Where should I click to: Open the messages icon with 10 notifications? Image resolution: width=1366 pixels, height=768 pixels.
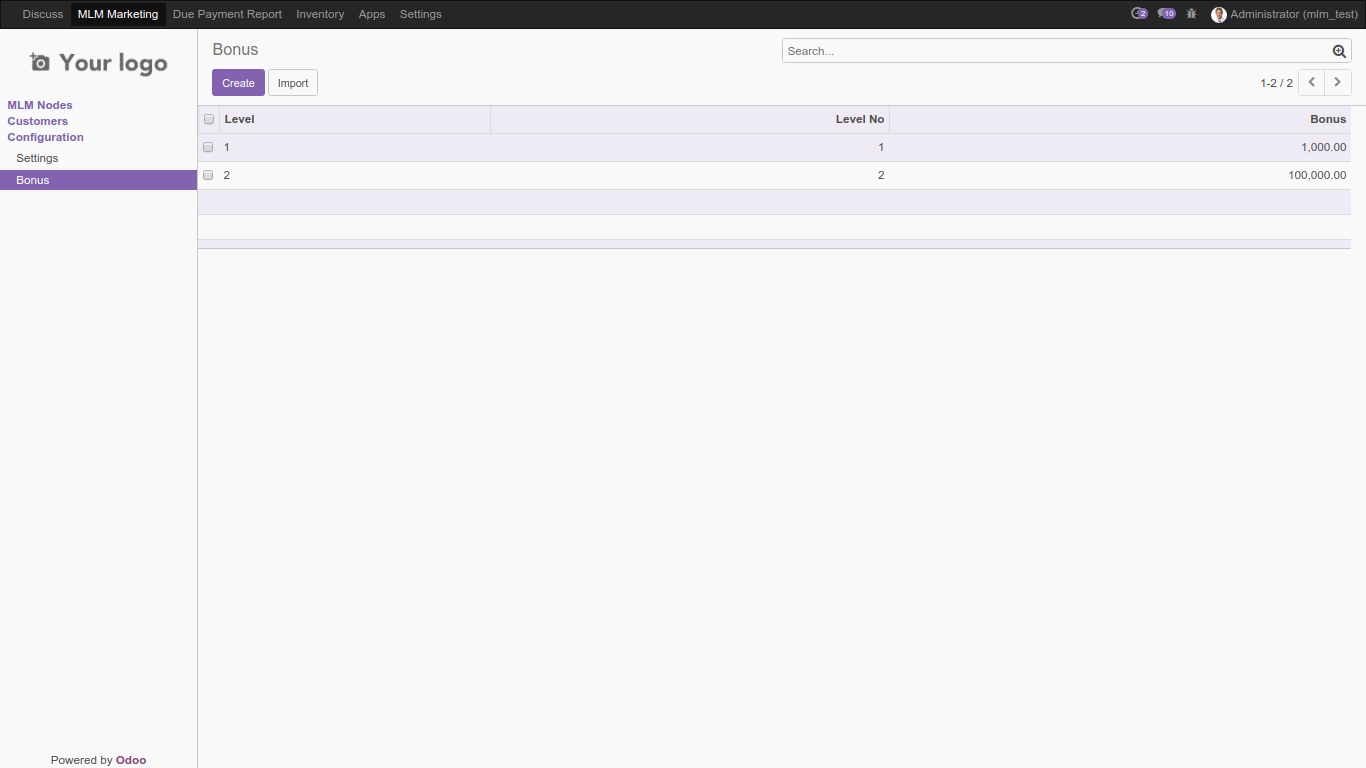(x=1165, y=13)
